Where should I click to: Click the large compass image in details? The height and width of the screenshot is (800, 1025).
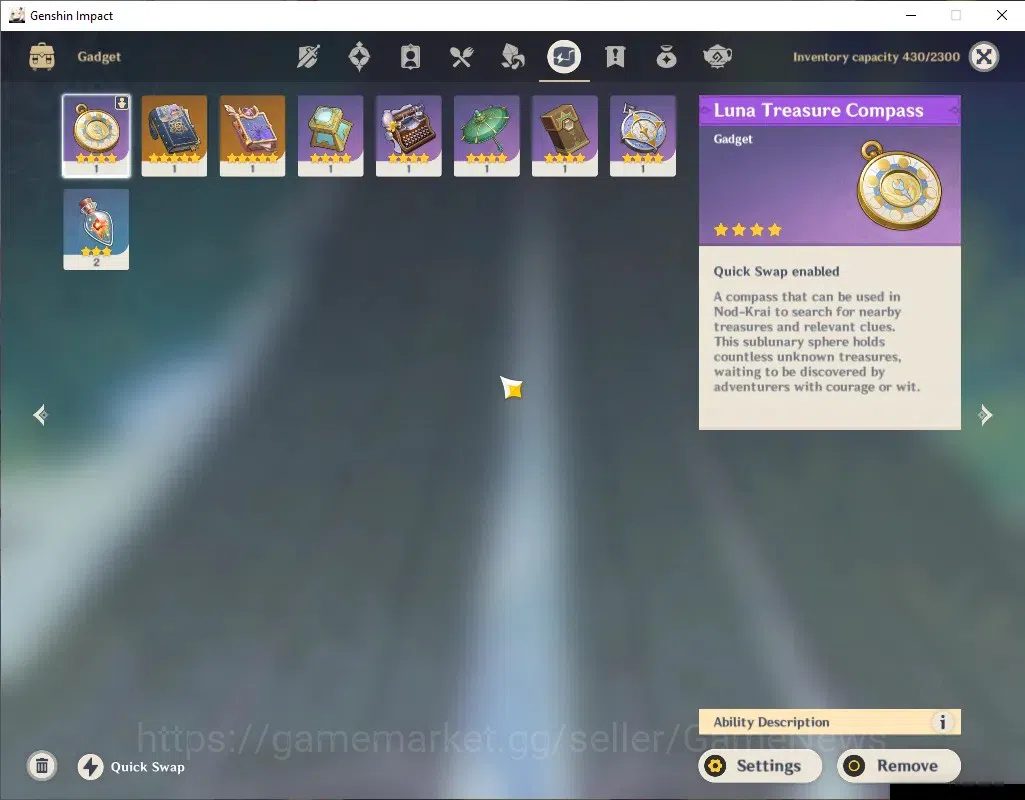pyautogui.click(x=899, y=185)
